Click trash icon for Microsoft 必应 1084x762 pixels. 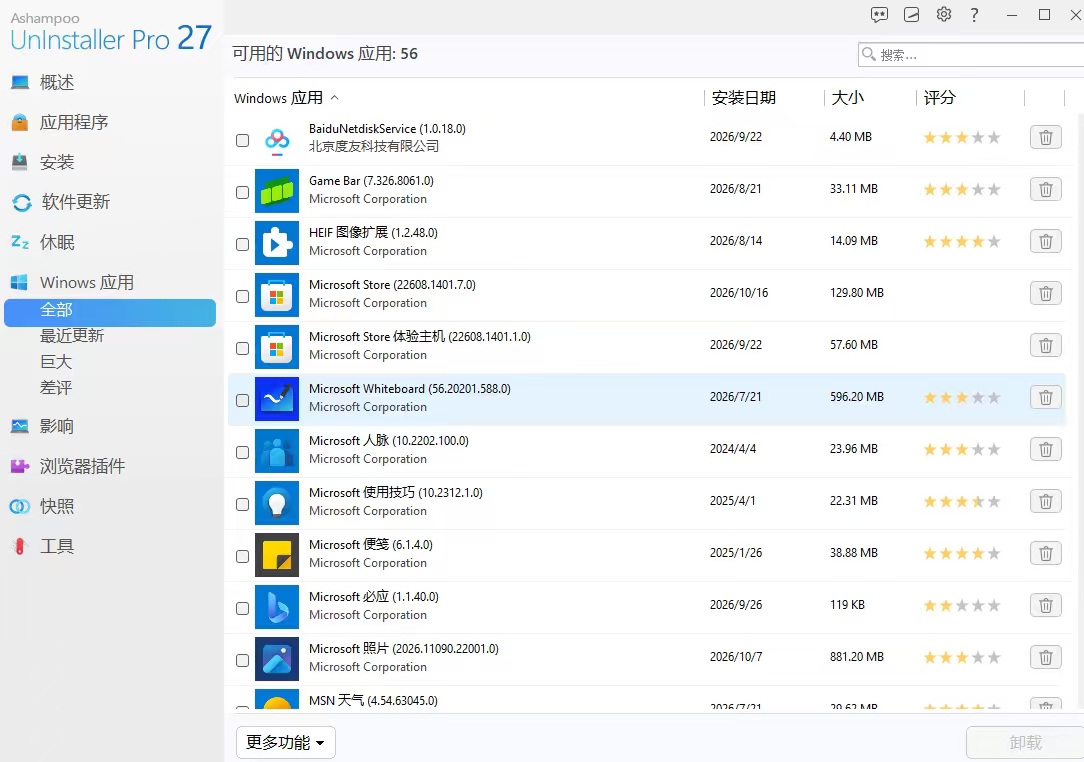[1045, 605]
